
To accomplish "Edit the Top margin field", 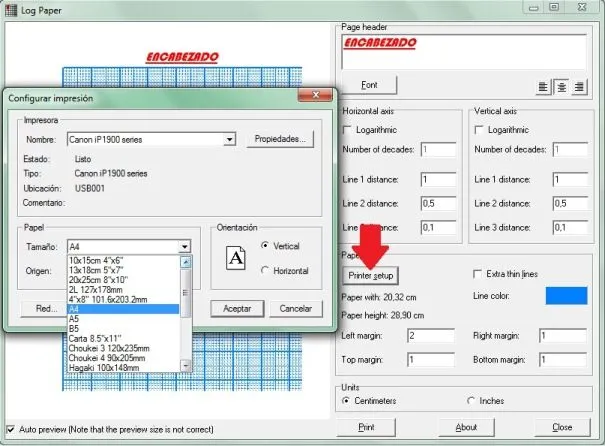I will click(431, 360).
